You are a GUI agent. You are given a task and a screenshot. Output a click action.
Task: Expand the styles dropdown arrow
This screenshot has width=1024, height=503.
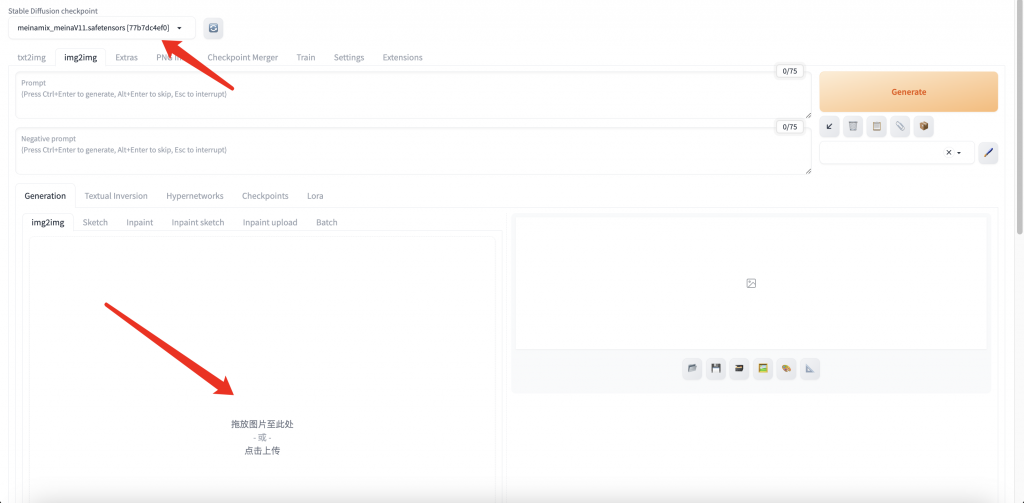point(960,153)
